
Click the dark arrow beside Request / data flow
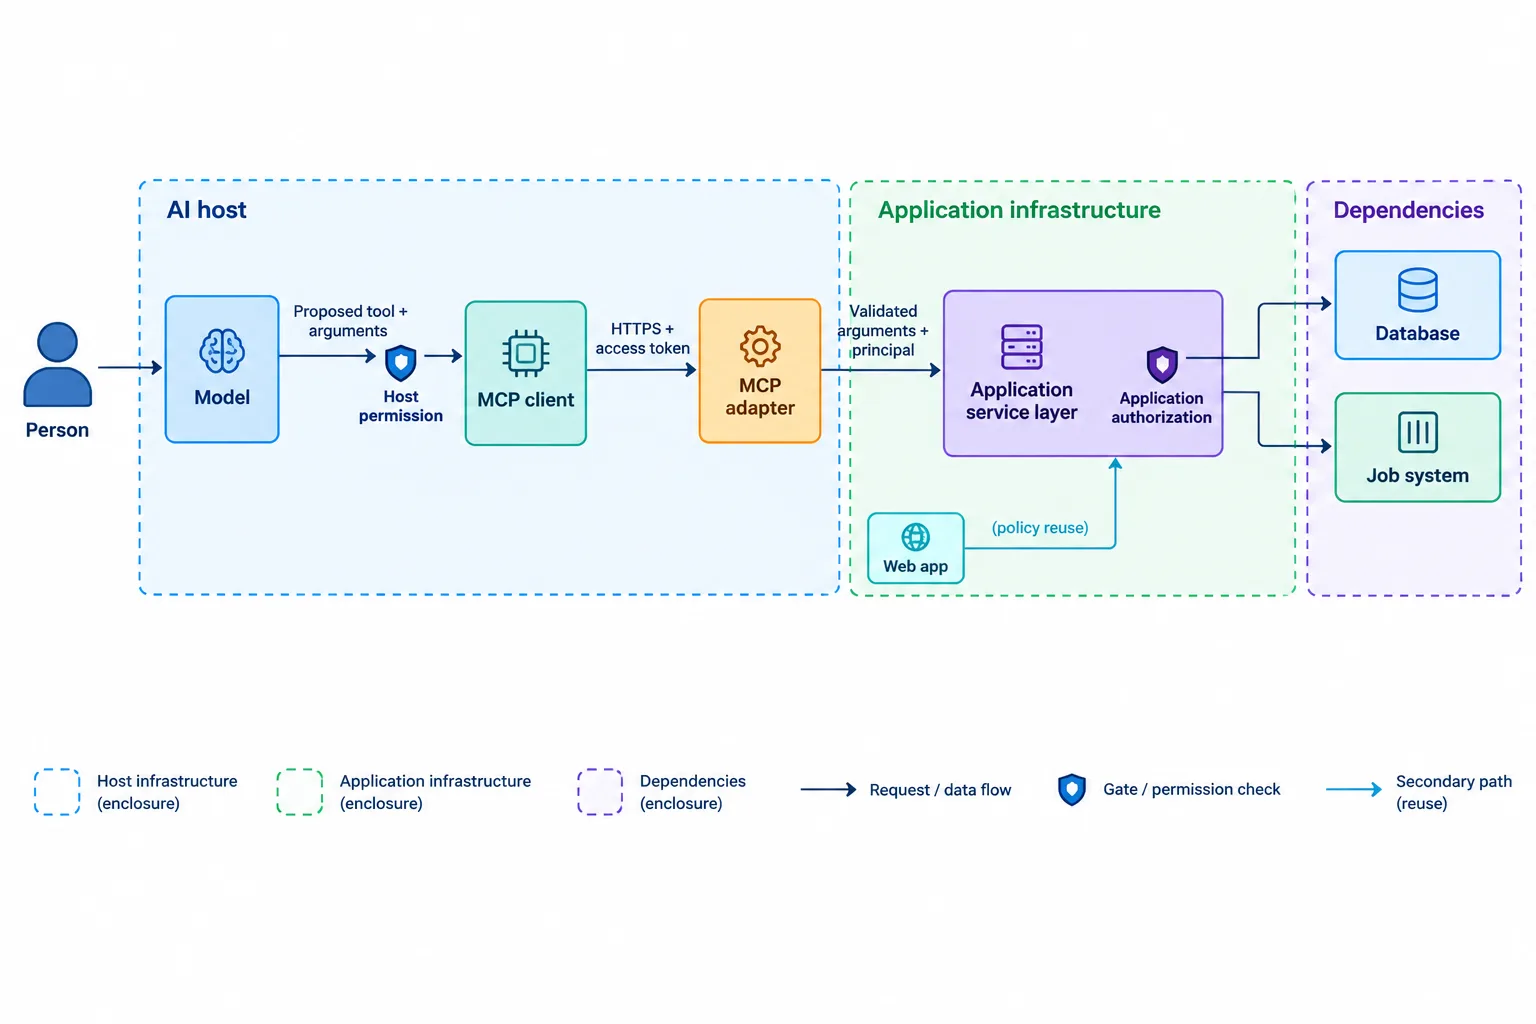point(829,790)
